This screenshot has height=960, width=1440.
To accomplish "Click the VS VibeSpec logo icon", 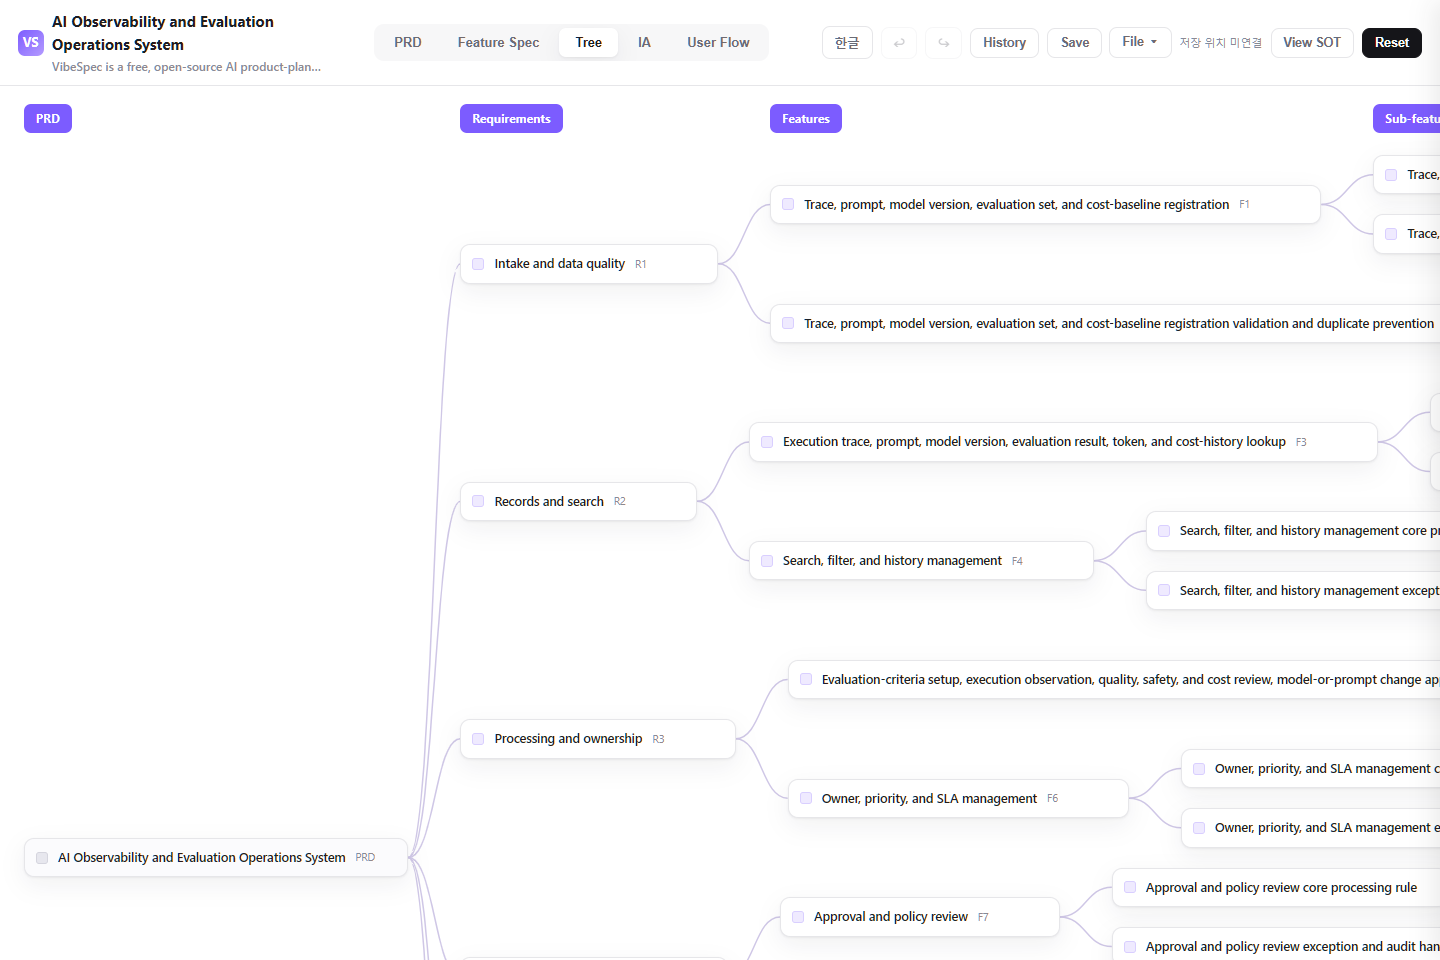I will pos(31,43).
